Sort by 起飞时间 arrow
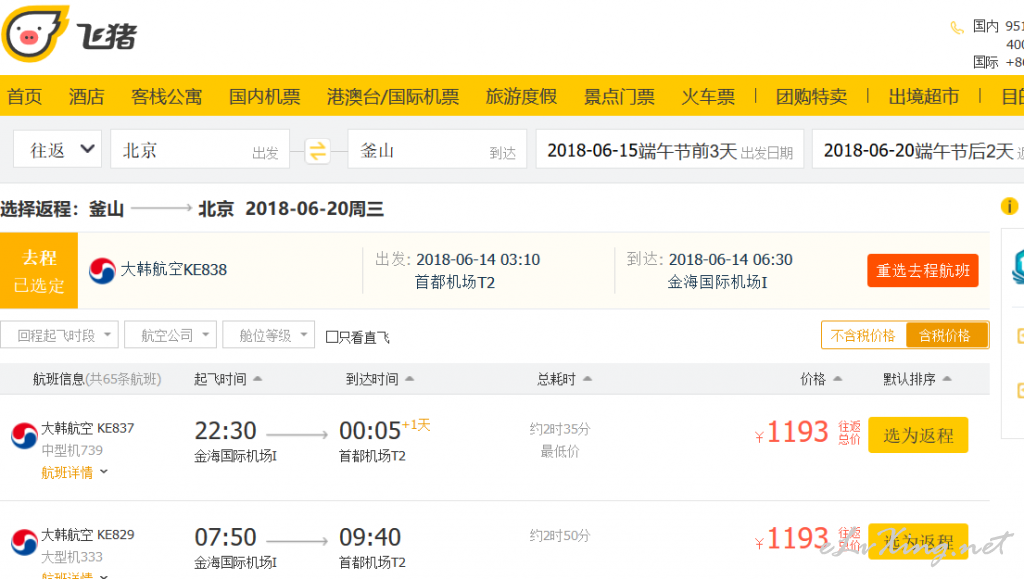The image size is (1024, 579). click(x=257, y=379)
